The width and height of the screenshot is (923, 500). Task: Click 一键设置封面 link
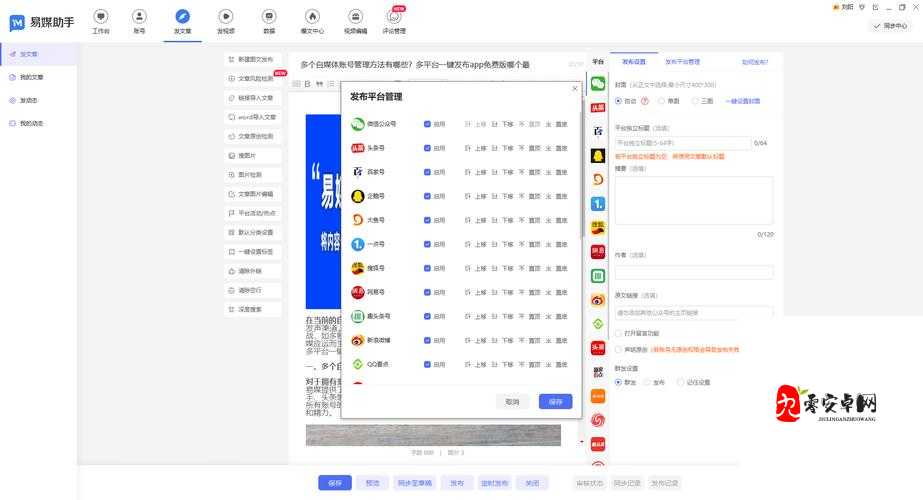pyautogui.click(x=743, y=101)
